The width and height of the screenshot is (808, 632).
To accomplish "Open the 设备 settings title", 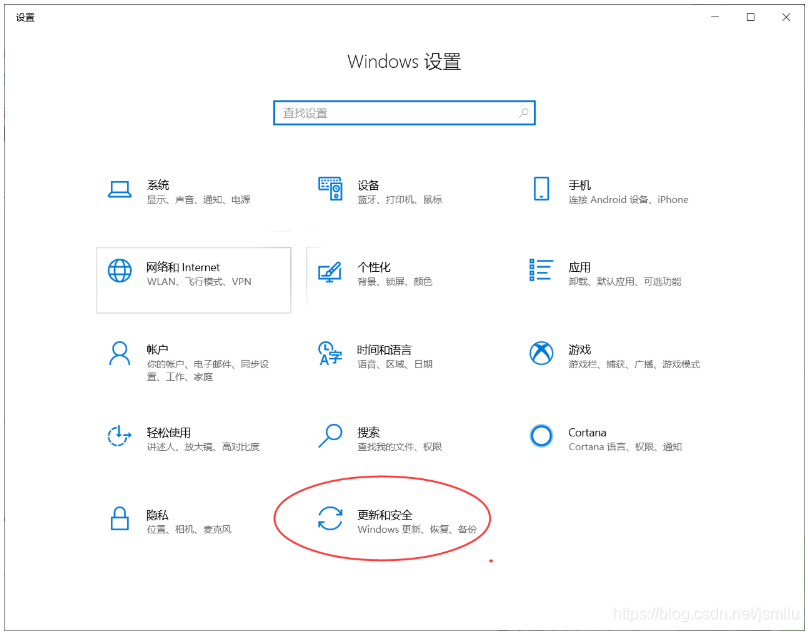I will point(368,185).
